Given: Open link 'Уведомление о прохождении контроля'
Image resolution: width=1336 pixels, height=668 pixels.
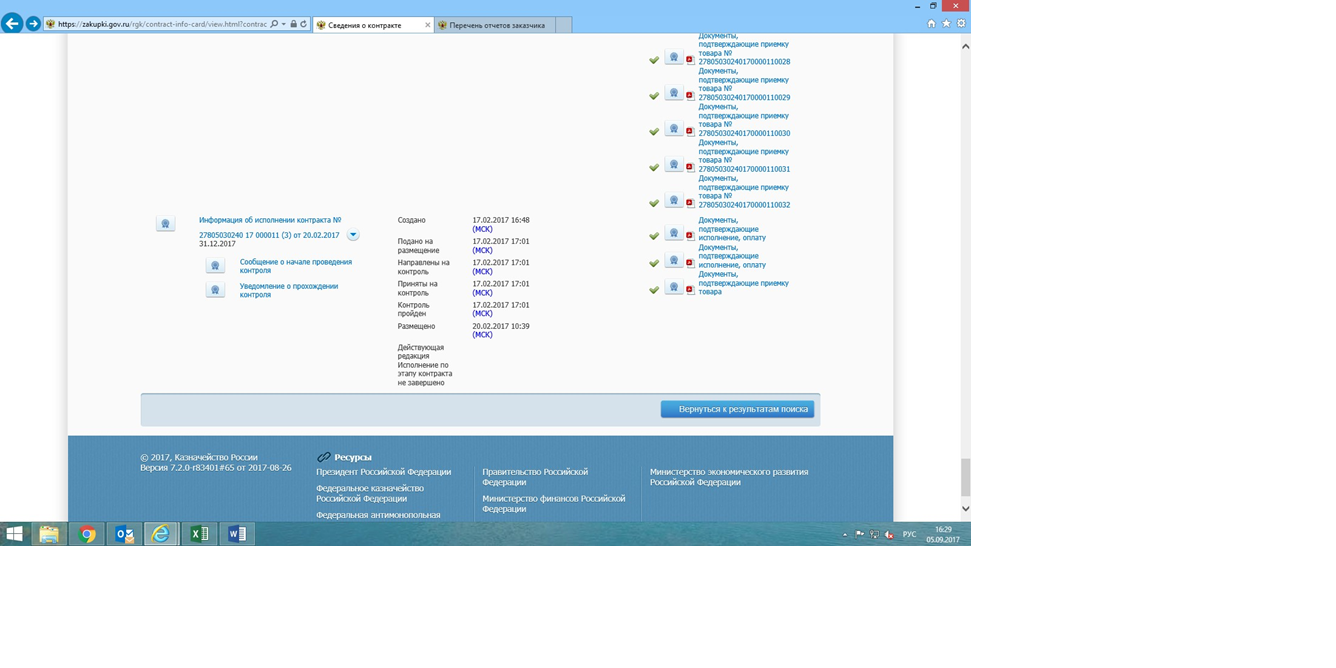Looking at the screenshot, I should click(289, 290).
